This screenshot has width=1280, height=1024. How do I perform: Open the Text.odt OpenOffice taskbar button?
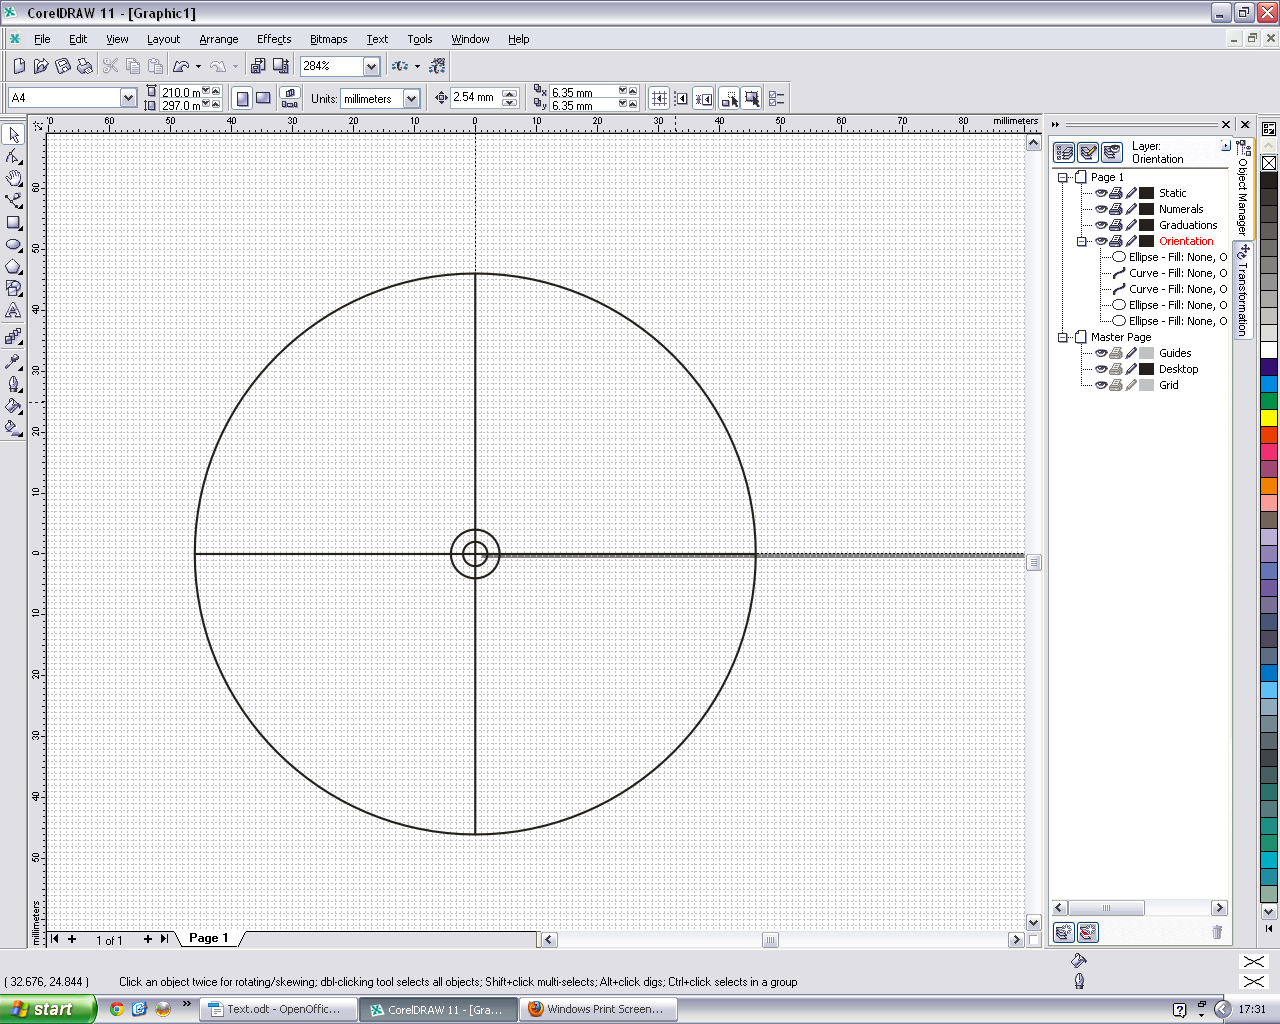coord(277,1009)
